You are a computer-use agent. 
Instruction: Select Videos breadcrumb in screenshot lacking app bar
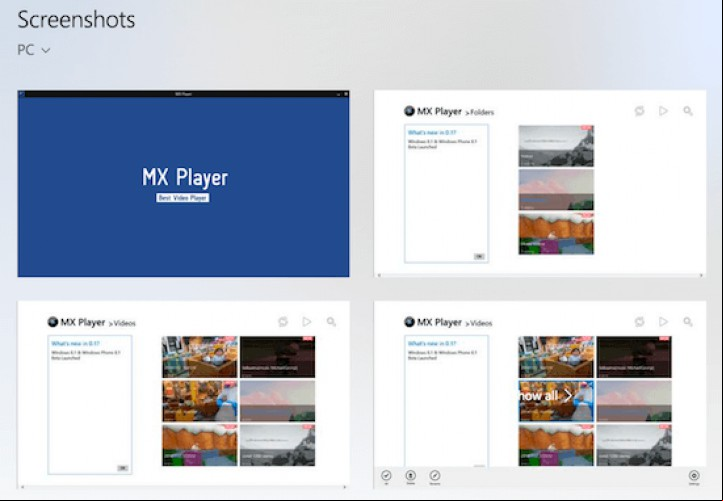coord(124,323)
